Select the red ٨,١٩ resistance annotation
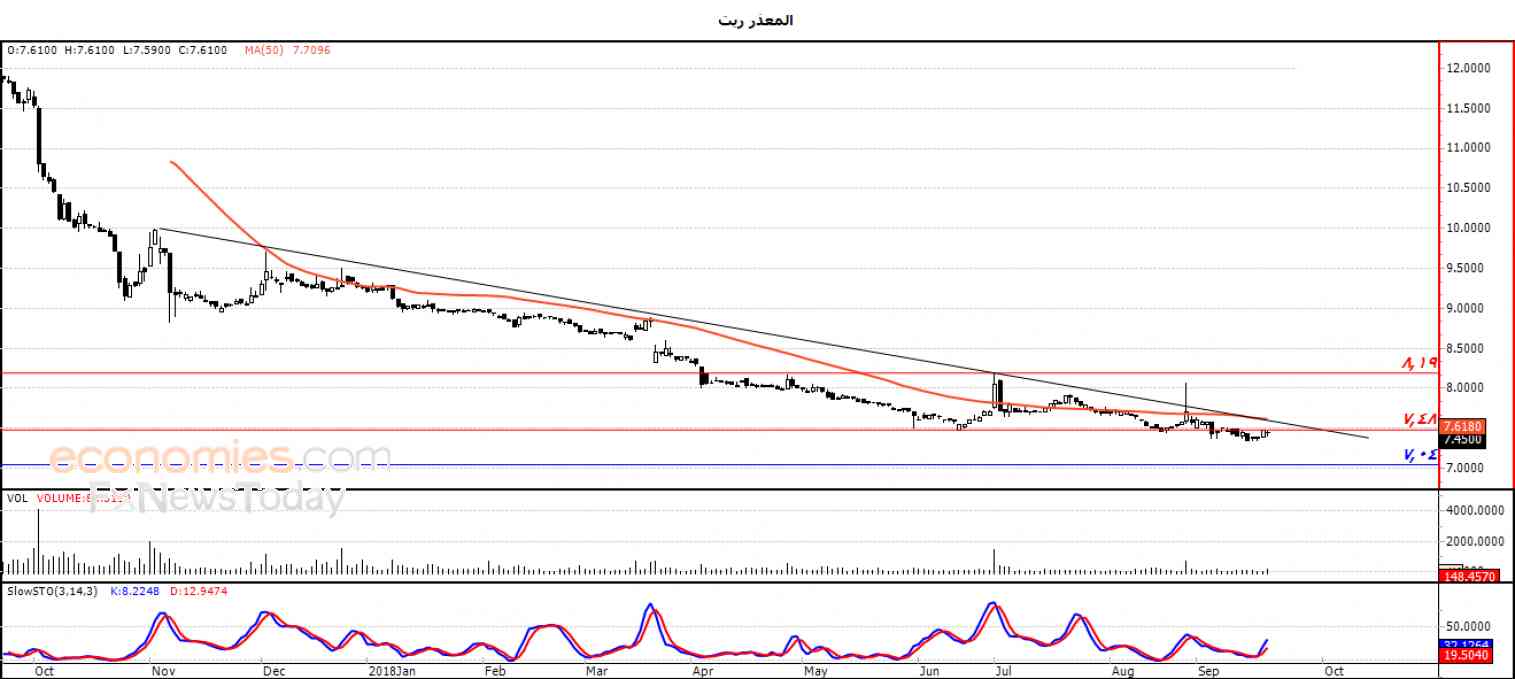 (x=1420, y=364)
